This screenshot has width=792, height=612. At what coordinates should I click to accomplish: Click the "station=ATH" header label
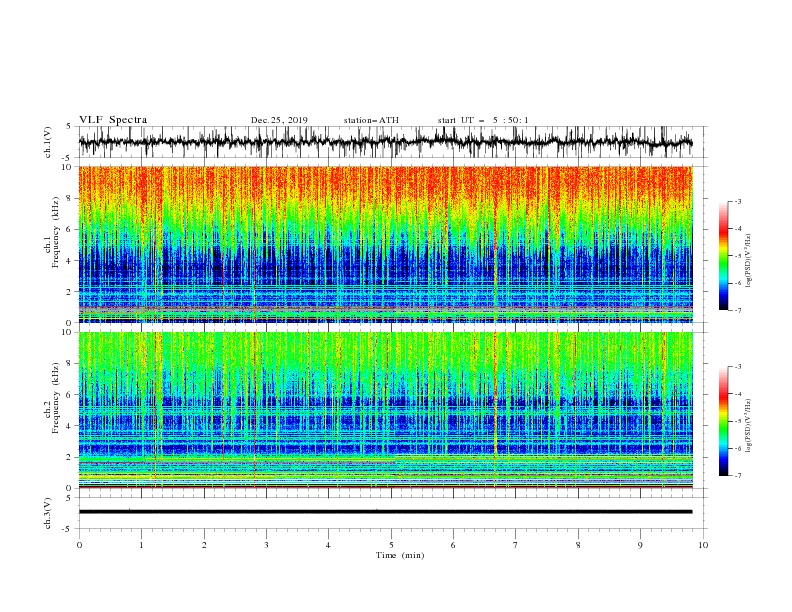pyautogui.click(x=371, y=120)
